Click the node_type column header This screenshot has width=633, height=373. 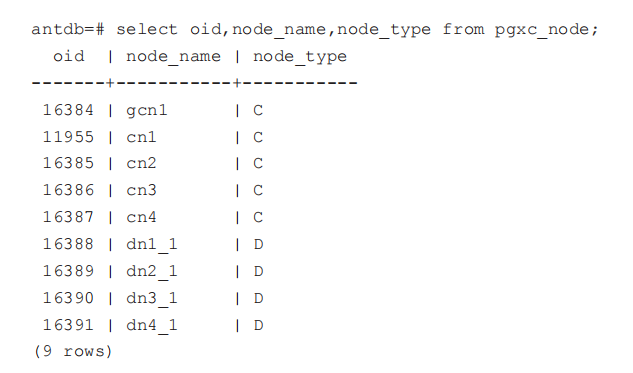pyautogui.click(x=300, y=57)
